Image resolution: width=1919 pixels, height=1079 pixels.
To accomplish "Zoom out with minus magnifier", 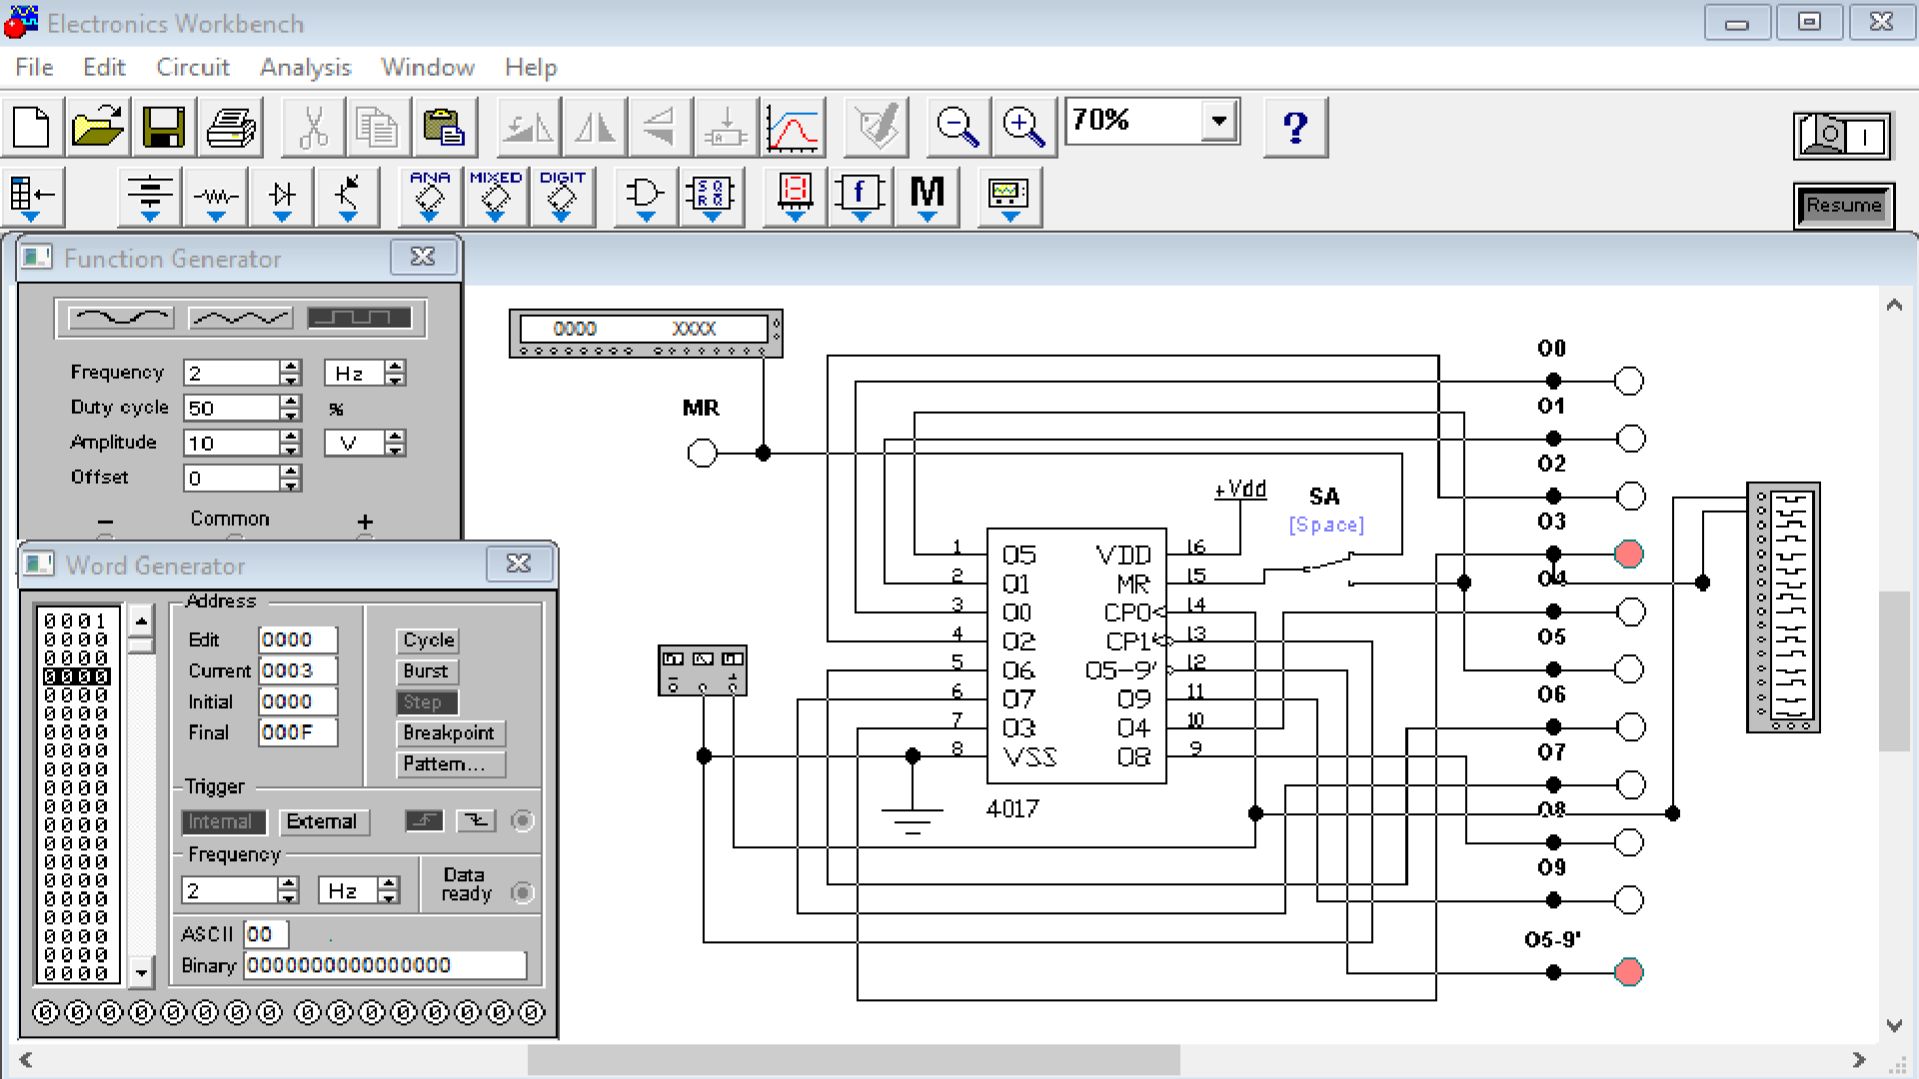I will (x=958, y=127).
